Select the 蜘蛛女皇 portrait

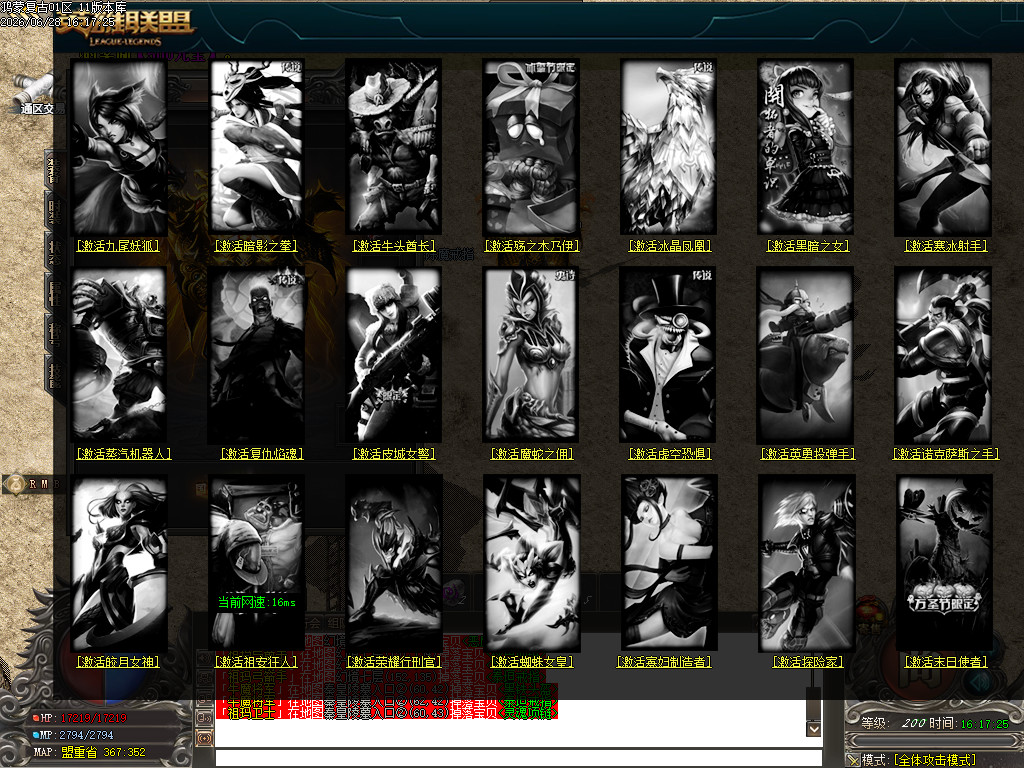click(x=532, y=563)
